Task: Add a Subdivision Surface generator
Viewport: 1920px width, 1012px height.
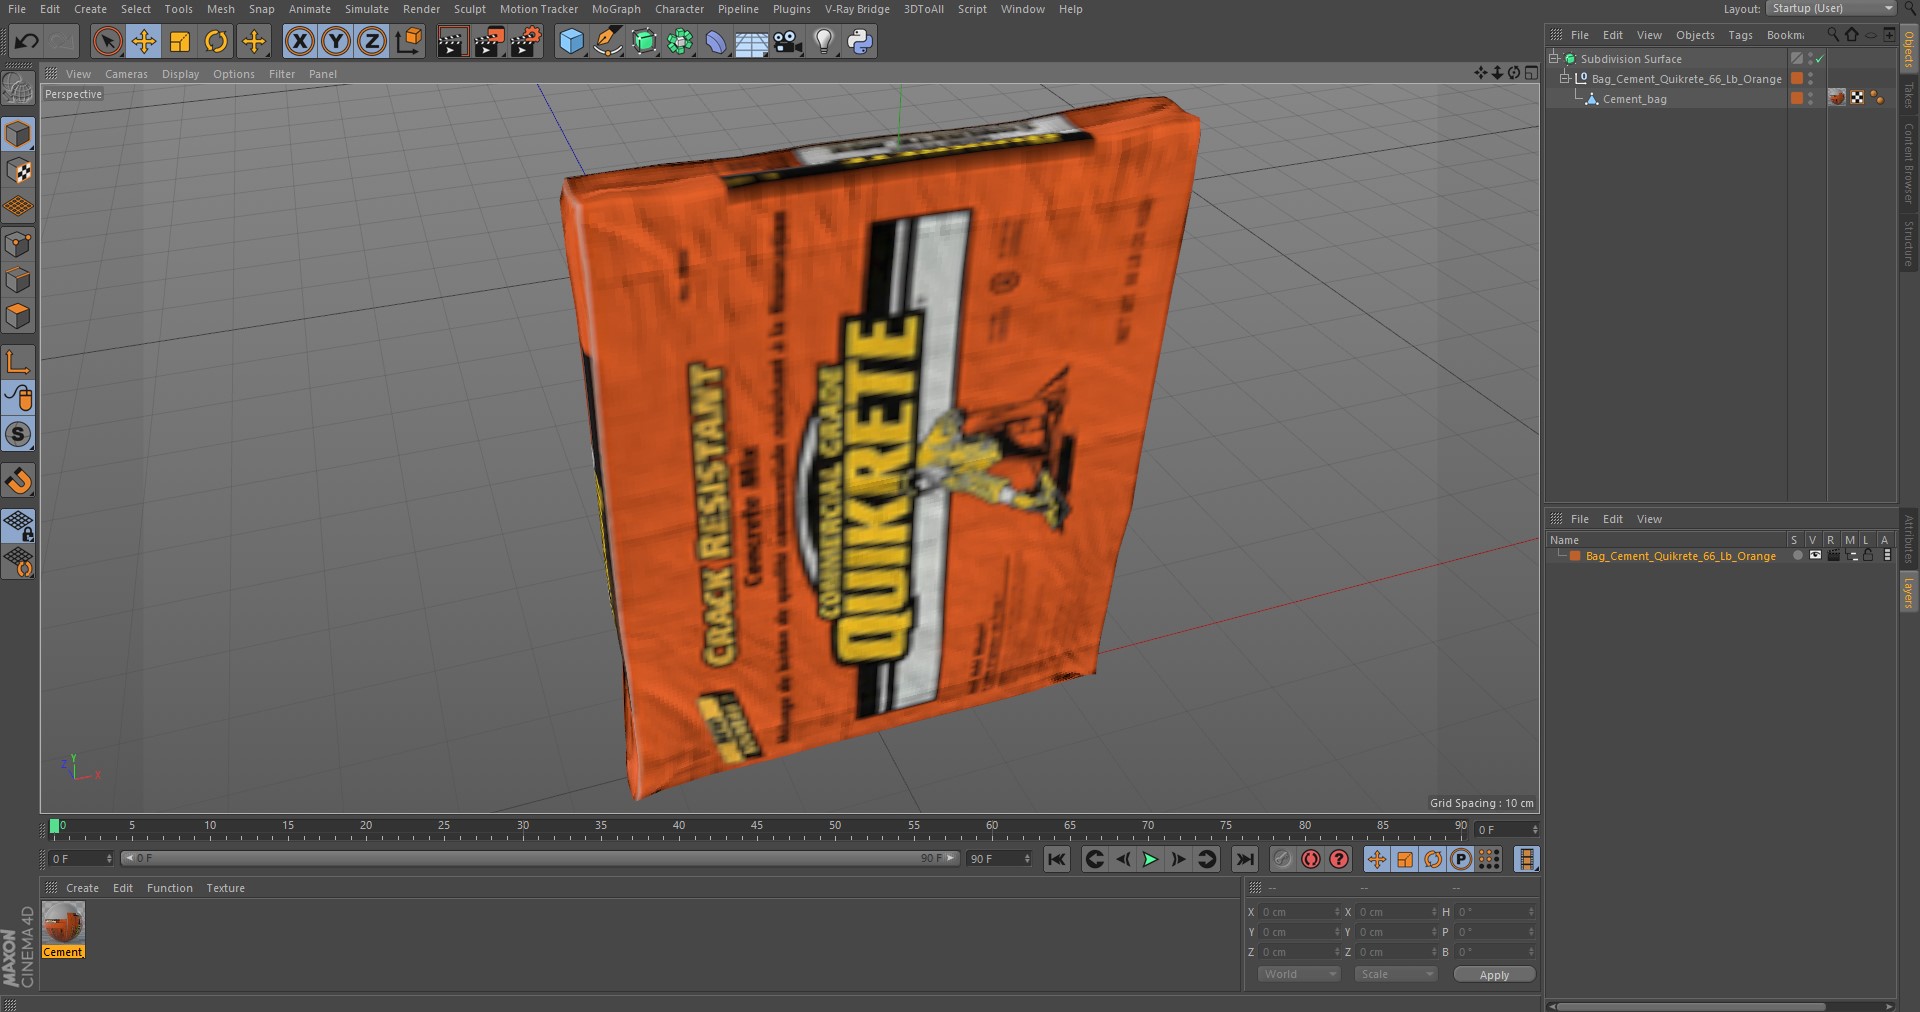Action: pos(644,41)
